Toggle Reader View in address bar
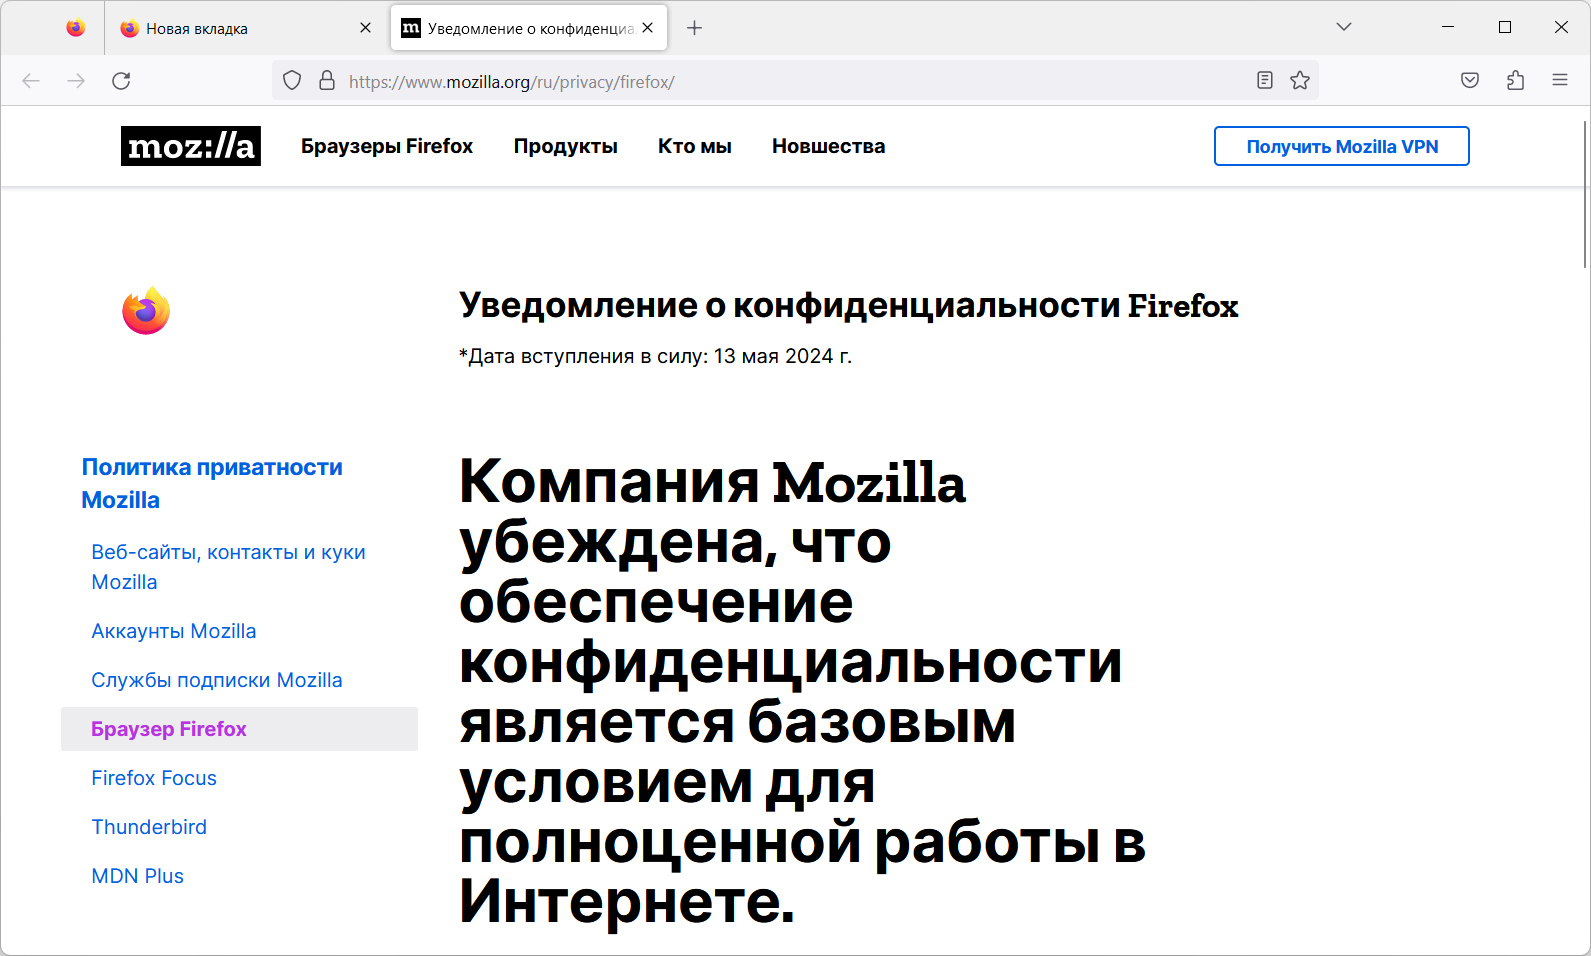This screenshot has height=956, width=1591. point(1265,81)
